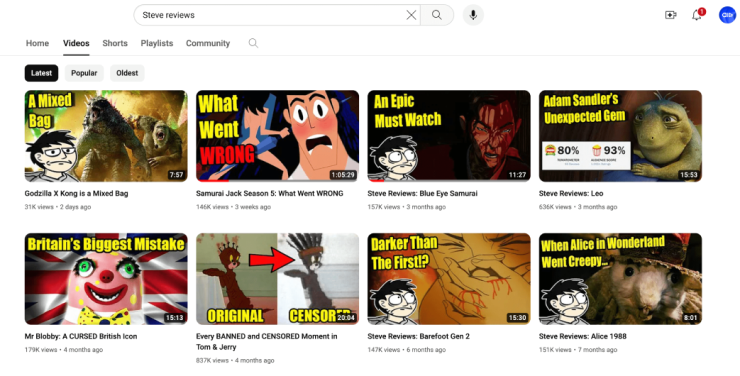Open the create video icon
The height and width of the screenshot is (376, 740).
(x=671, y=15)
